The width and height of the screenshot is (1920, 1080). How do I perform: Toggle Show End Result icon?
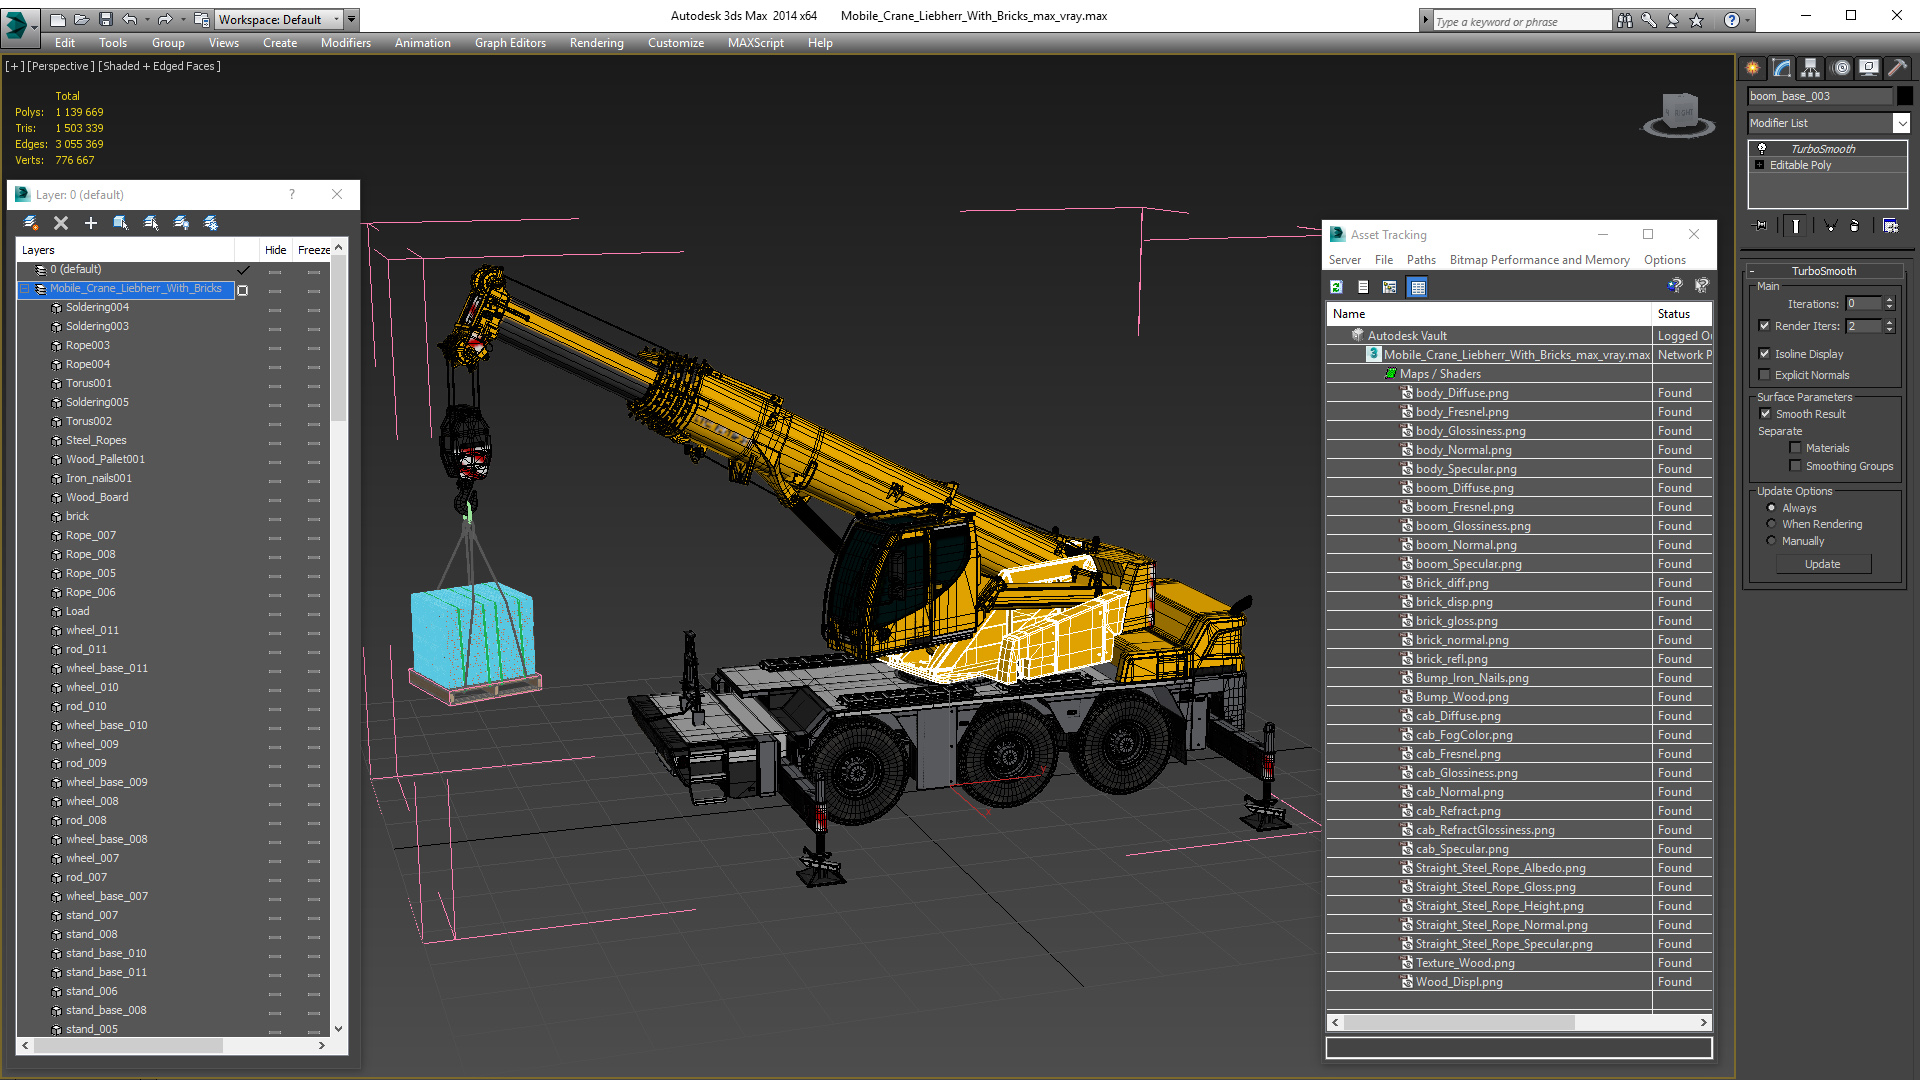click(1796, 226)
